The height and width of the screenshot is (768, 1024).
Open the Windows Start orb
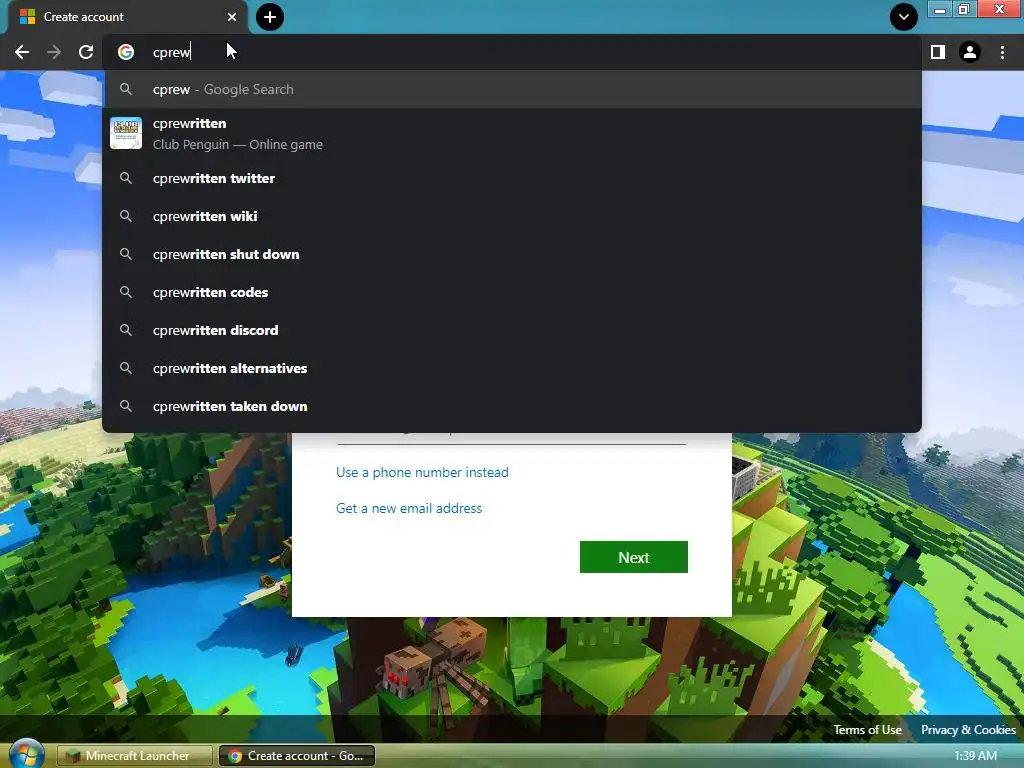click(26, 756)
